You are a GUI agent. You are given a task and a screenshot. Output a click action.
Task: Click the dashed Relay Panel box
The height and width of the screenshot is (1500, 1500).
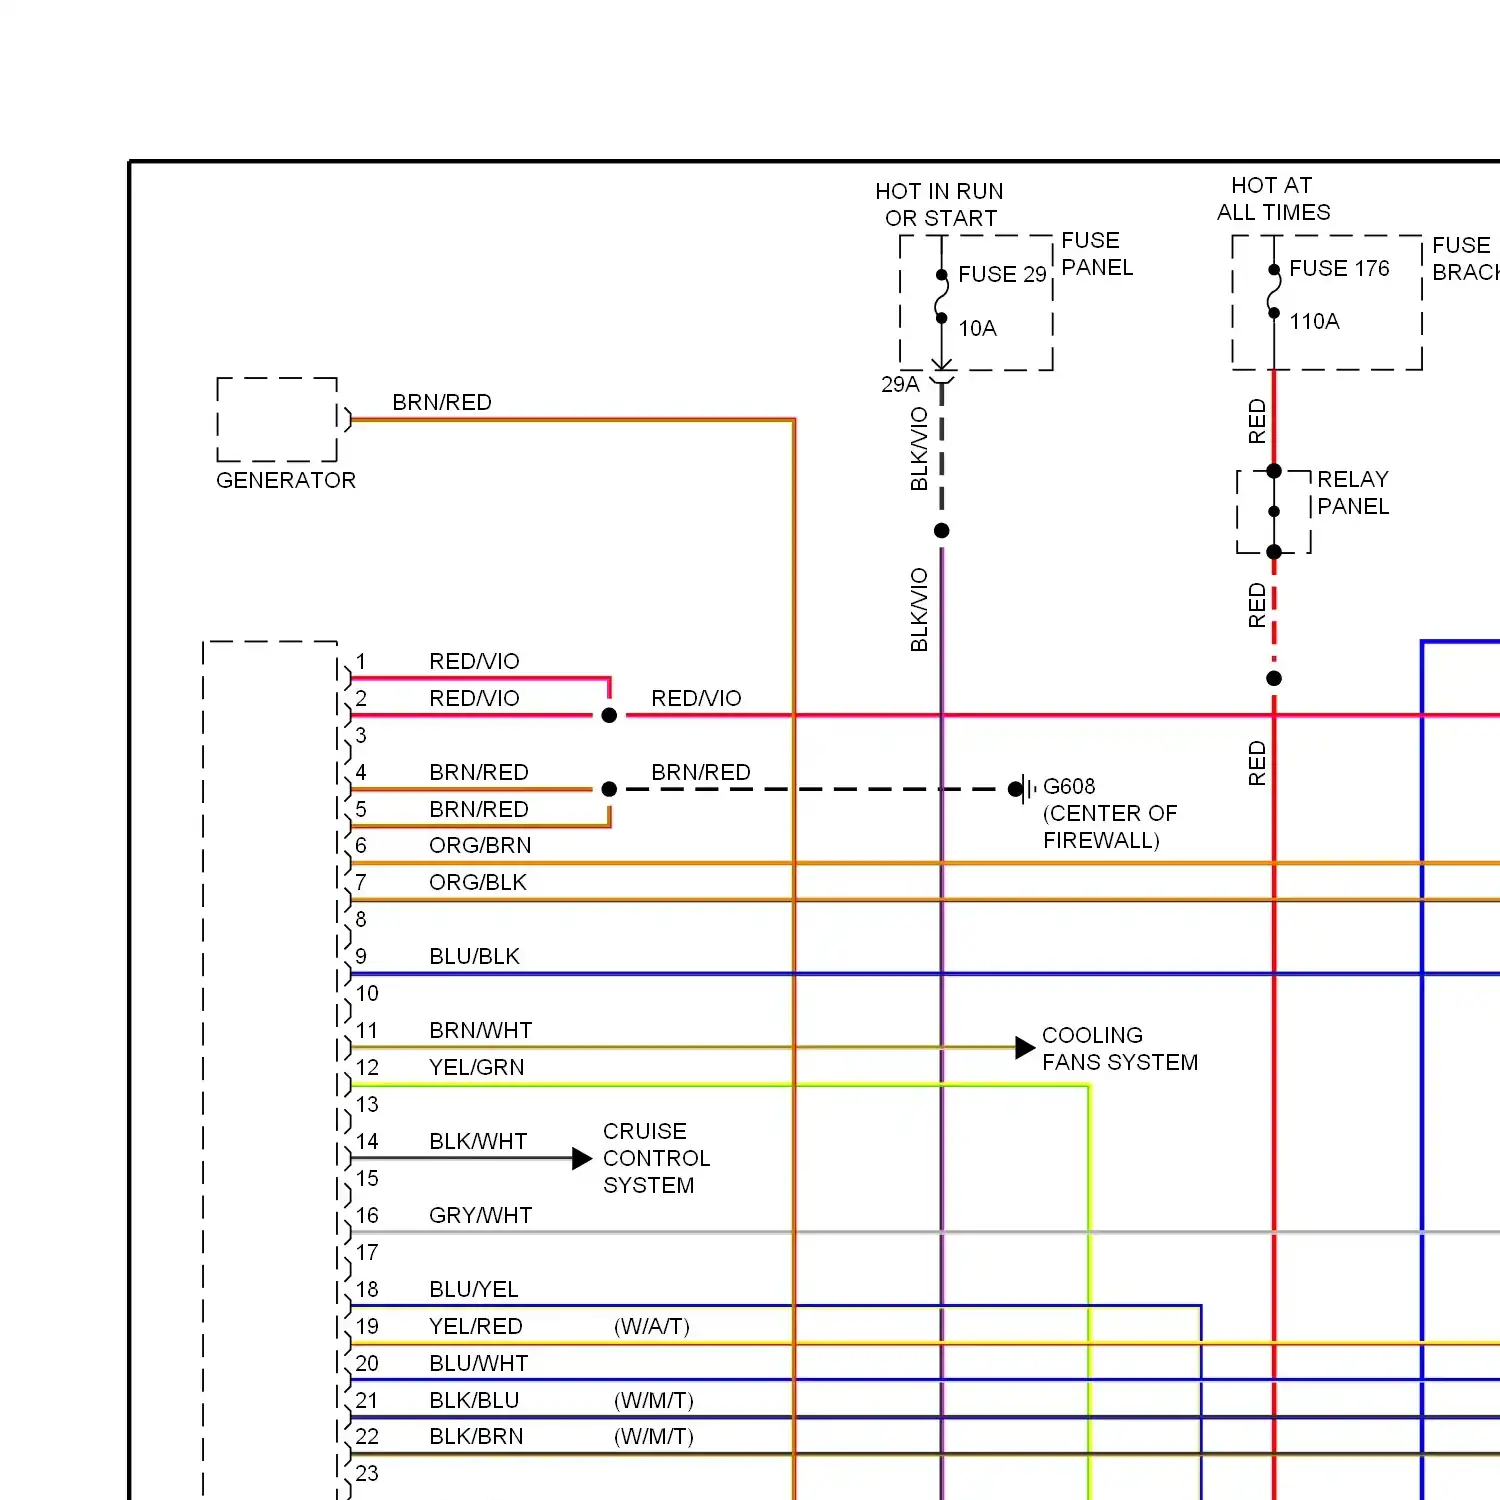pos(1273,511)
